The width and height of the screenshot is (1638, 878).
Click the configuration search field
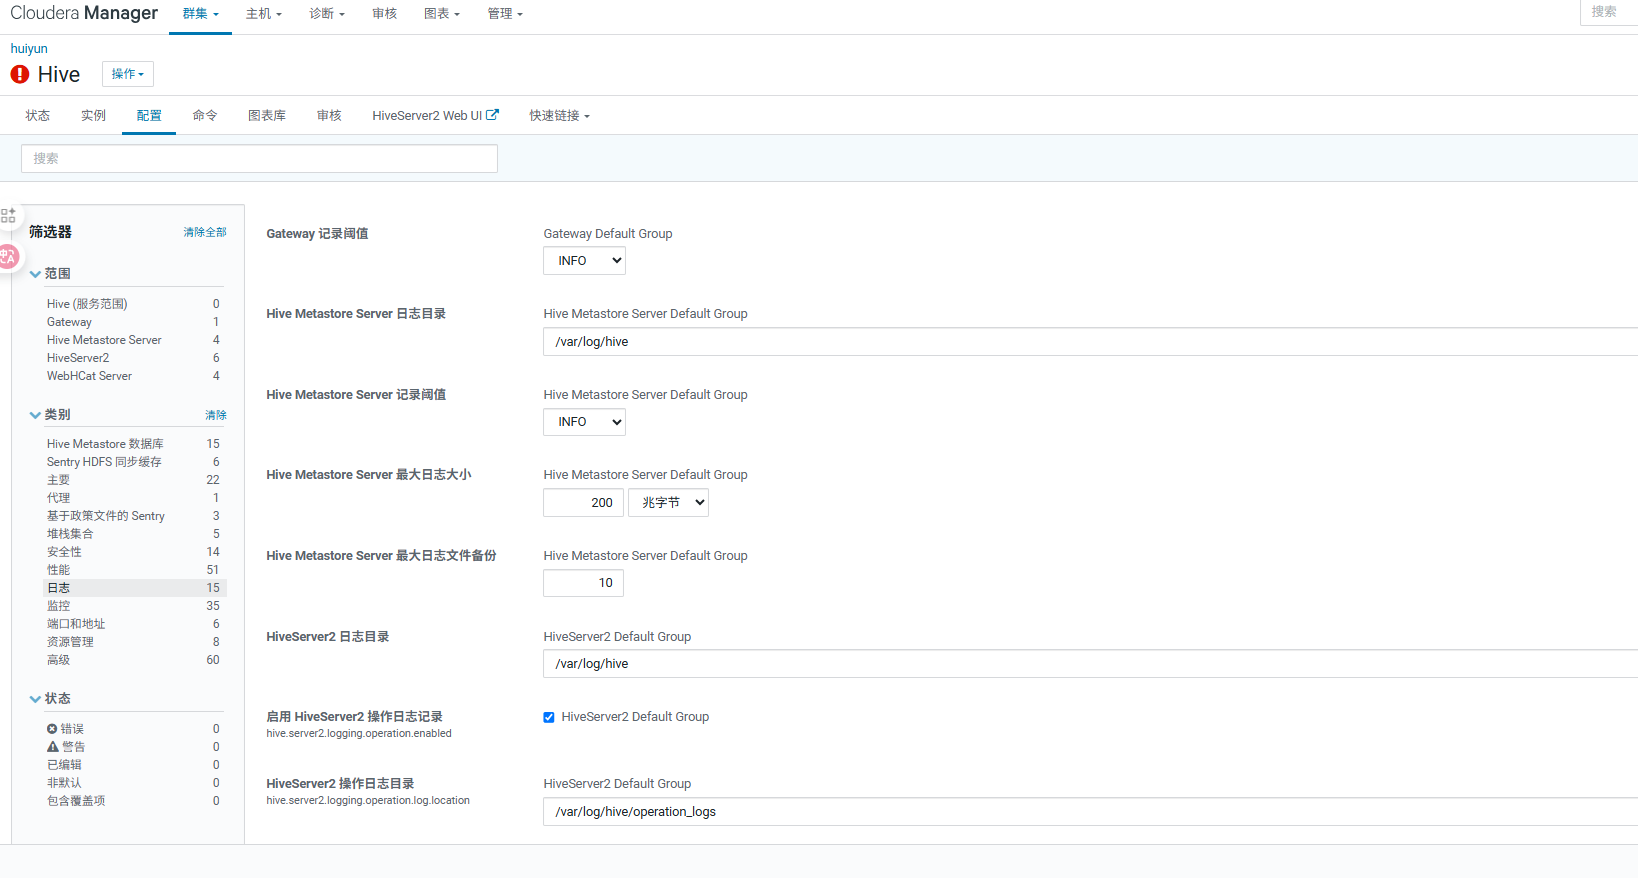[x=259, y=158]
